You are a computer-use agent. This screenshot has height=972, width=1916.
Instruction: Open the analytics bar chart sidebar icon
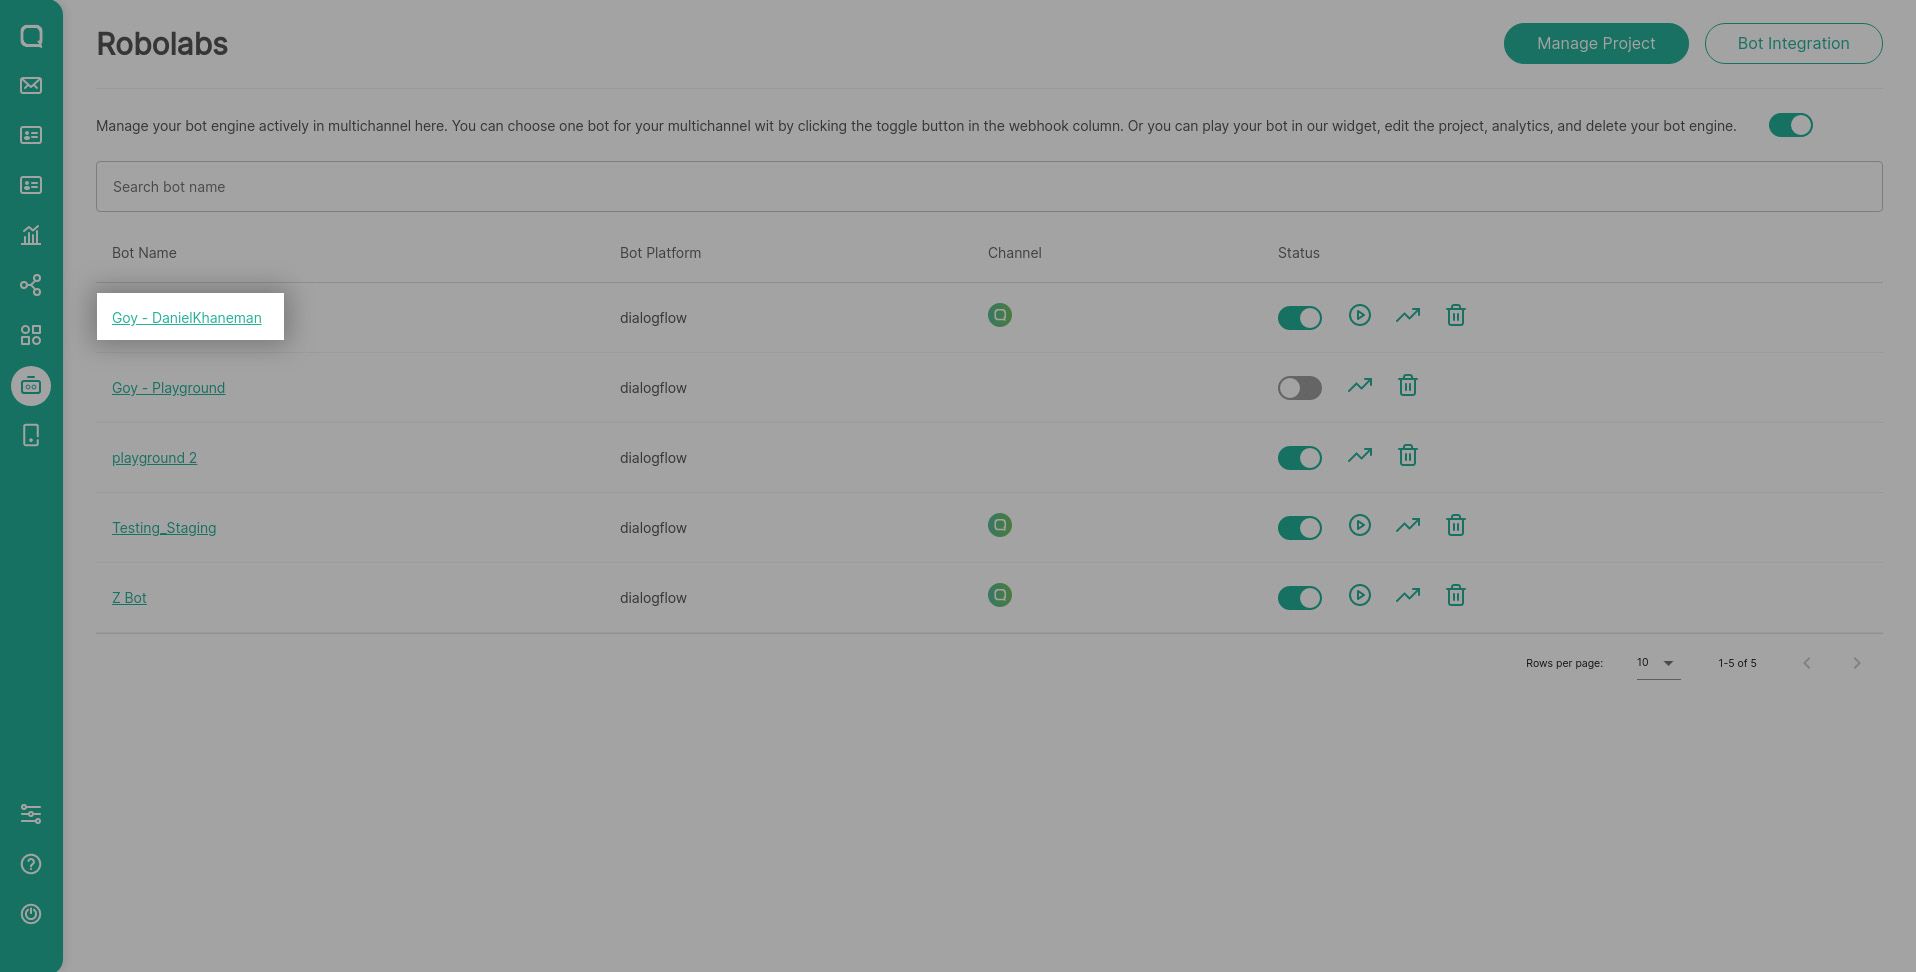click(x=31, y=235)
